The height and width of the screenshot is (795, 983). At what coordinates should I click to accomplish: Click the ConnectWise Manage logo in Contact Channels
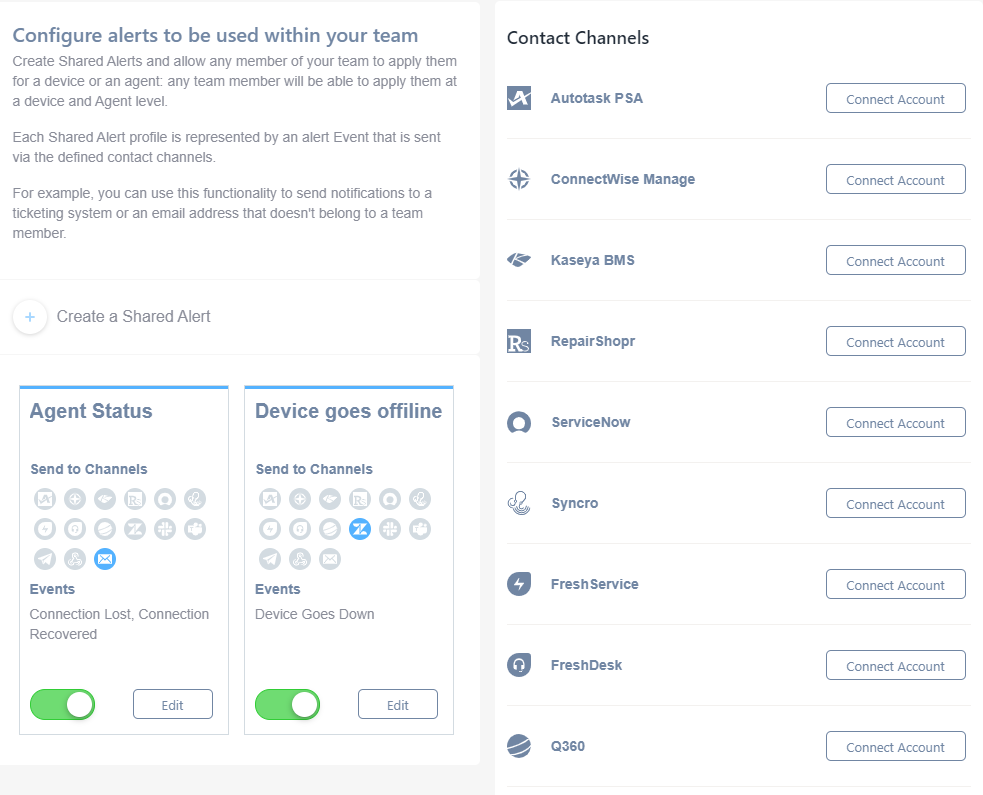[519, 179]
